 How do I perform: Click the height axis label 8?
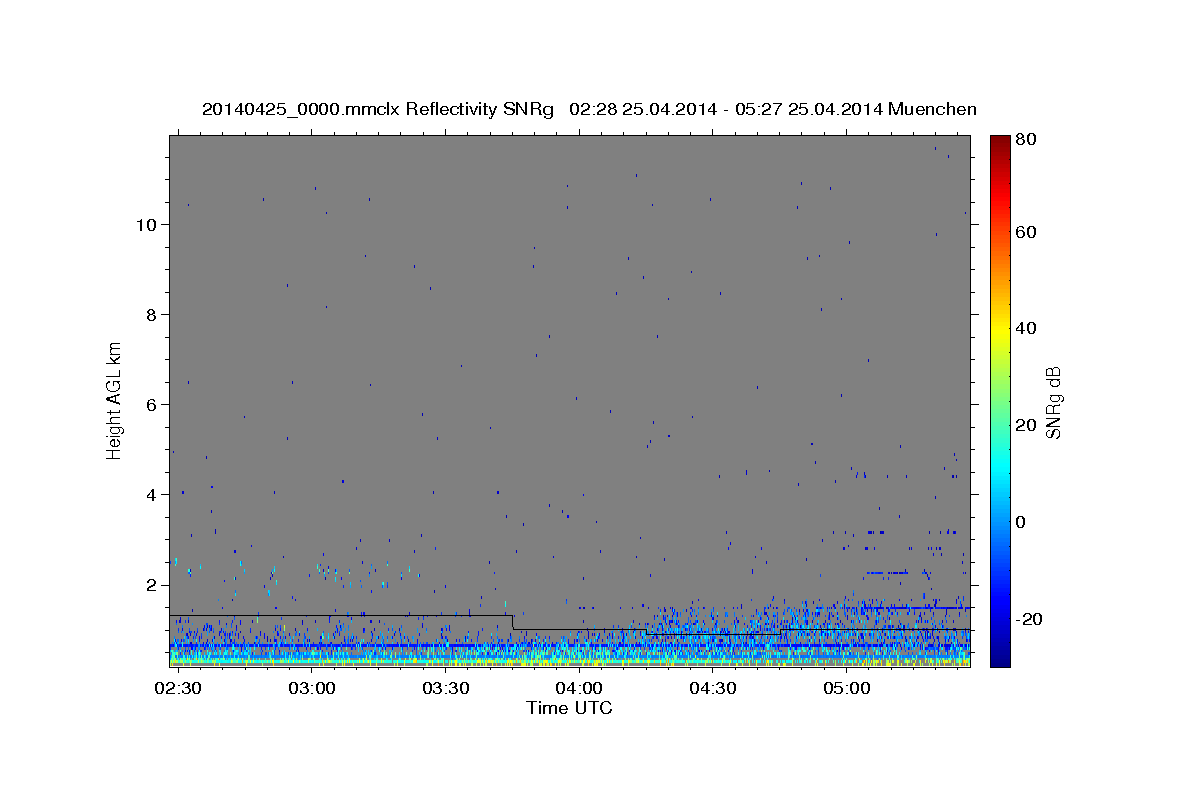point(152,314)
